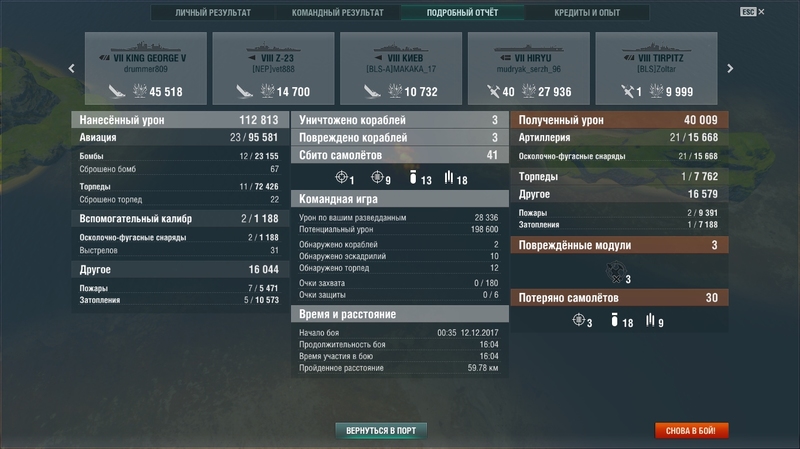Screen dimensions: 800x449
Task: Click the damage icon on Tirpitz card
Action: pyautogui.click(x=656, y=91)
